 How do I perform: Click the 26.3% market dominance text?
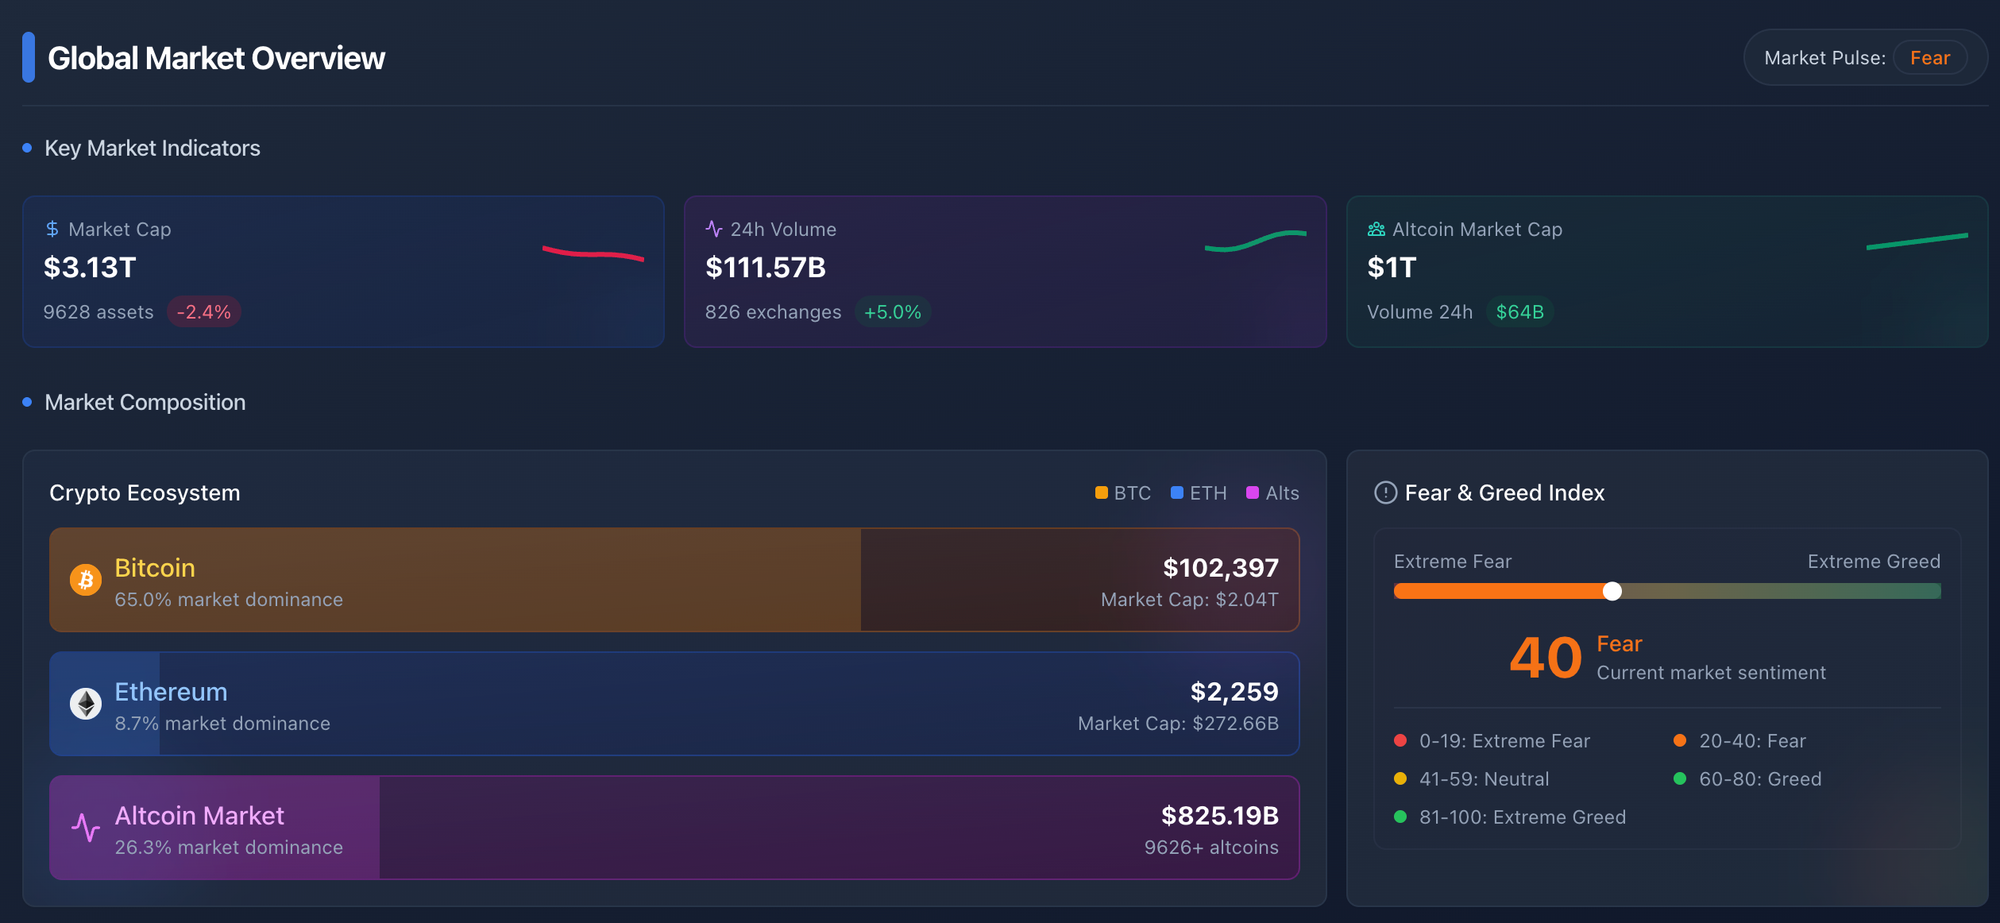[229, 848]
